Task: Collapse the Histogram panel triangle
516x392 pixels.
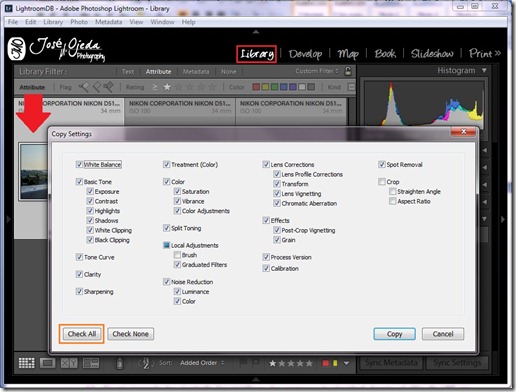Action: pos(484,71)
